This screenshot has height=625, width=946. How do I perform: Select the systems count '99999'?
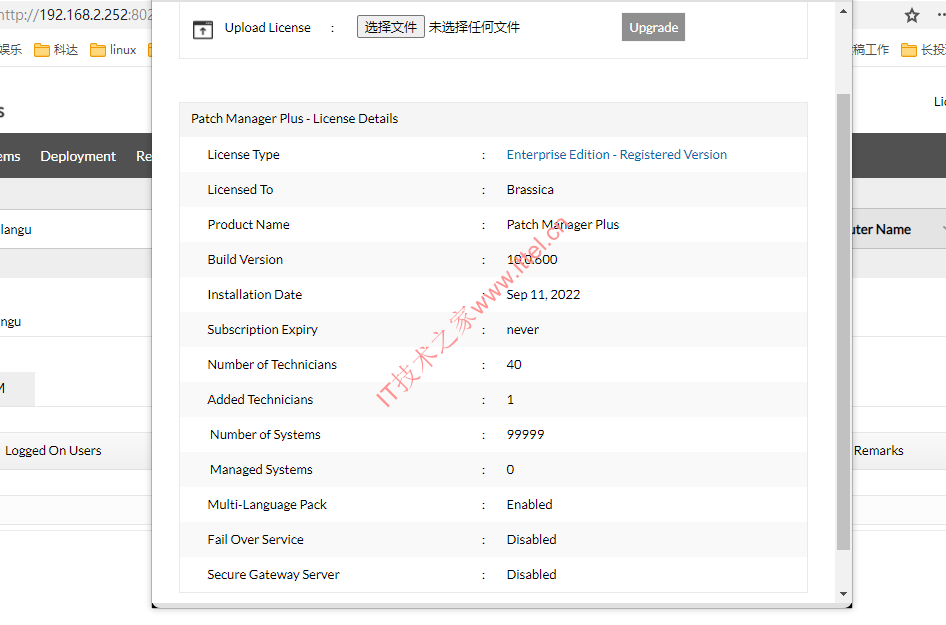525,434
